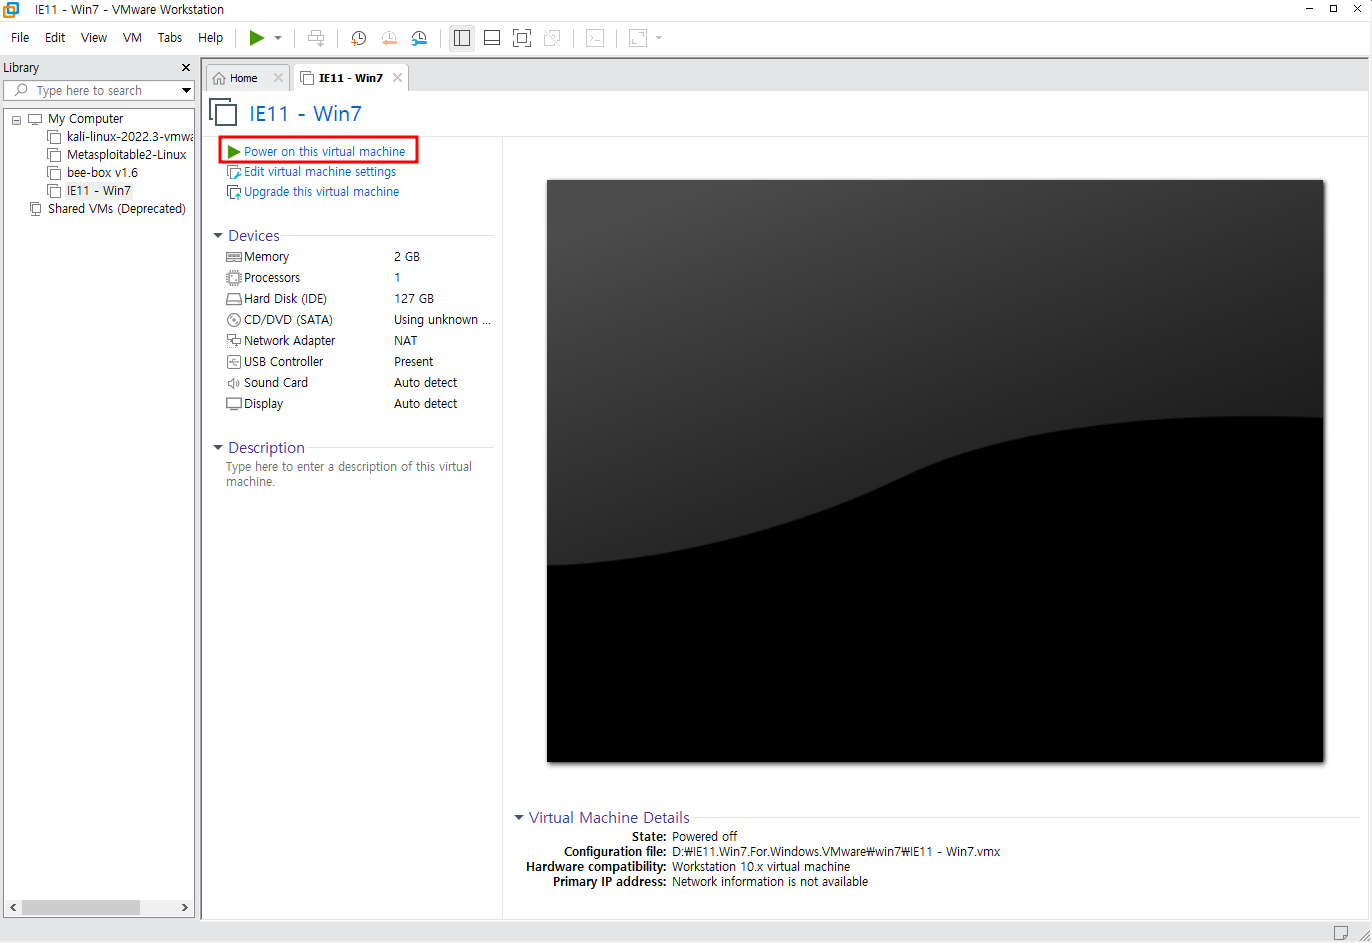1372x943 pixels.
Task: Click the stretch guest toolbar icon
Action: point(638,38)
